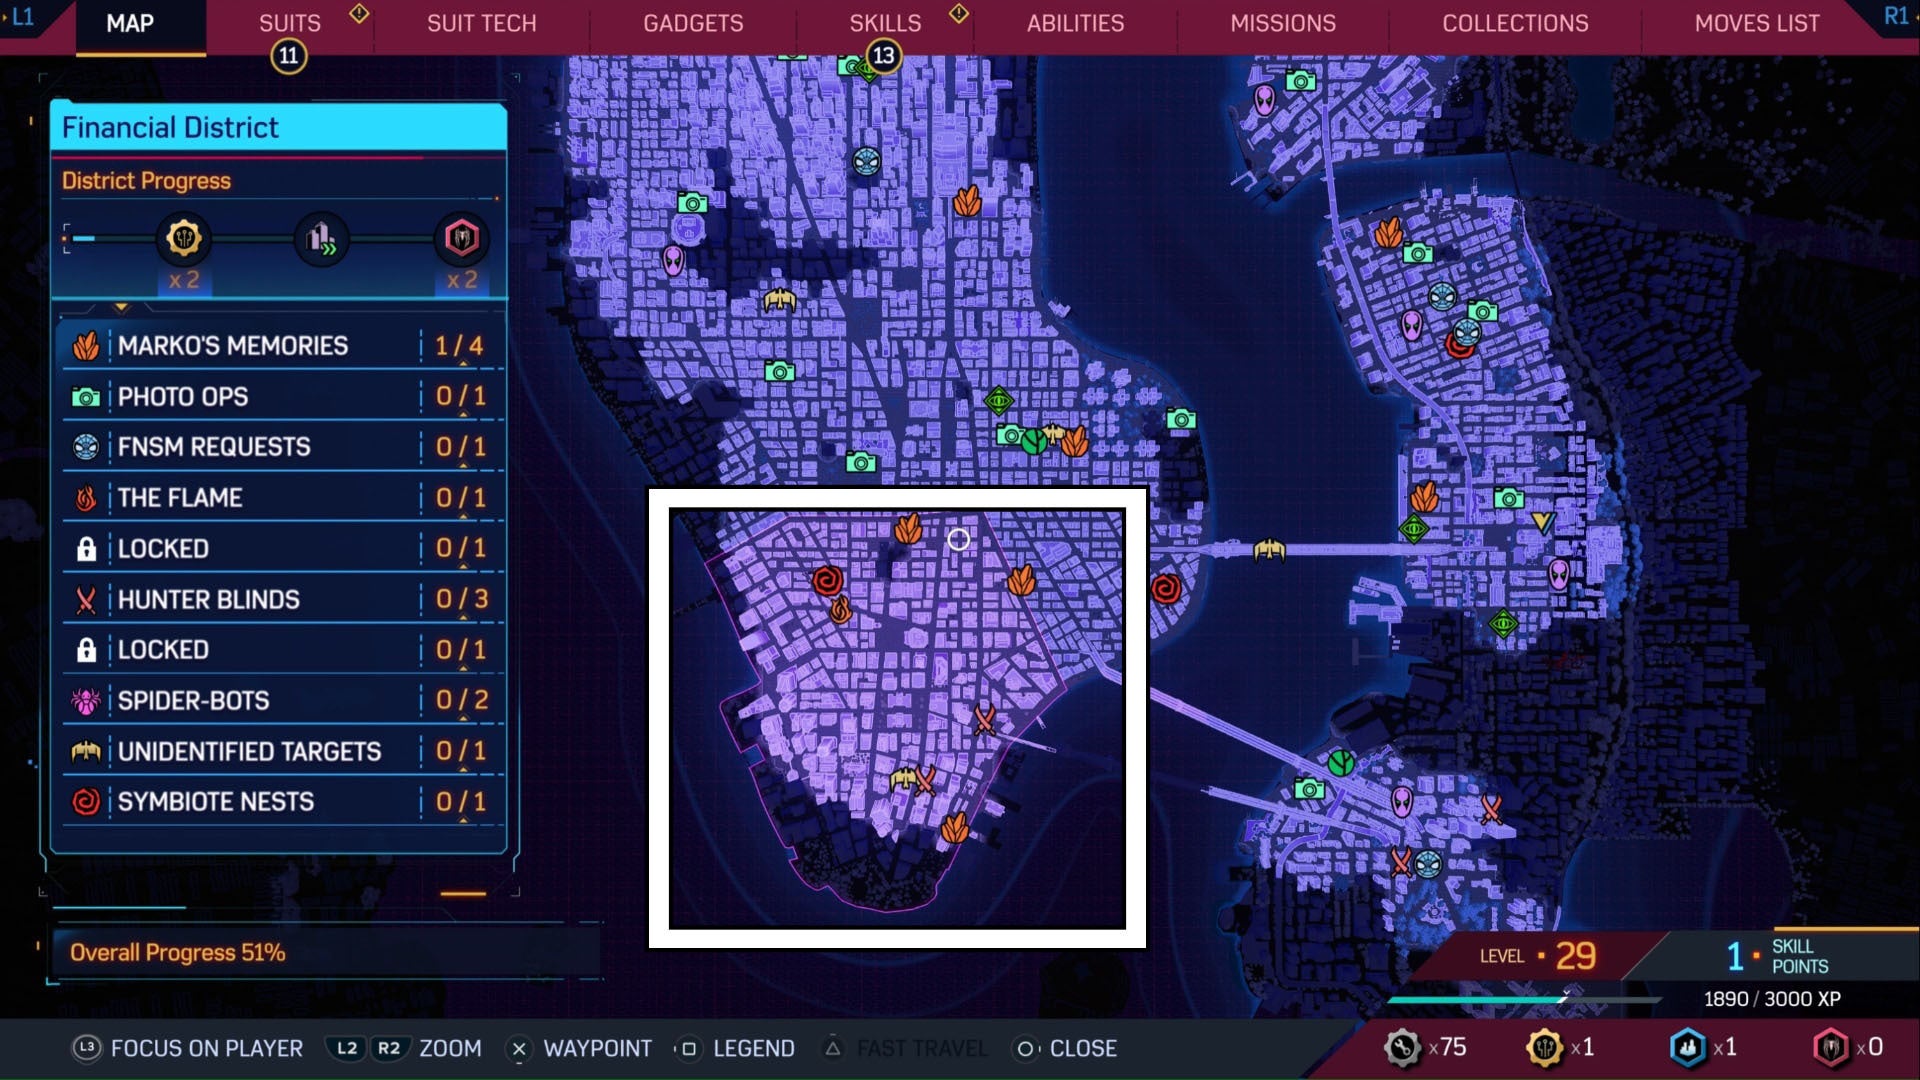Click the padlock icon on a Locked activity
Viewport: 1920px width, 1080px height.
(x=86, y=548)
